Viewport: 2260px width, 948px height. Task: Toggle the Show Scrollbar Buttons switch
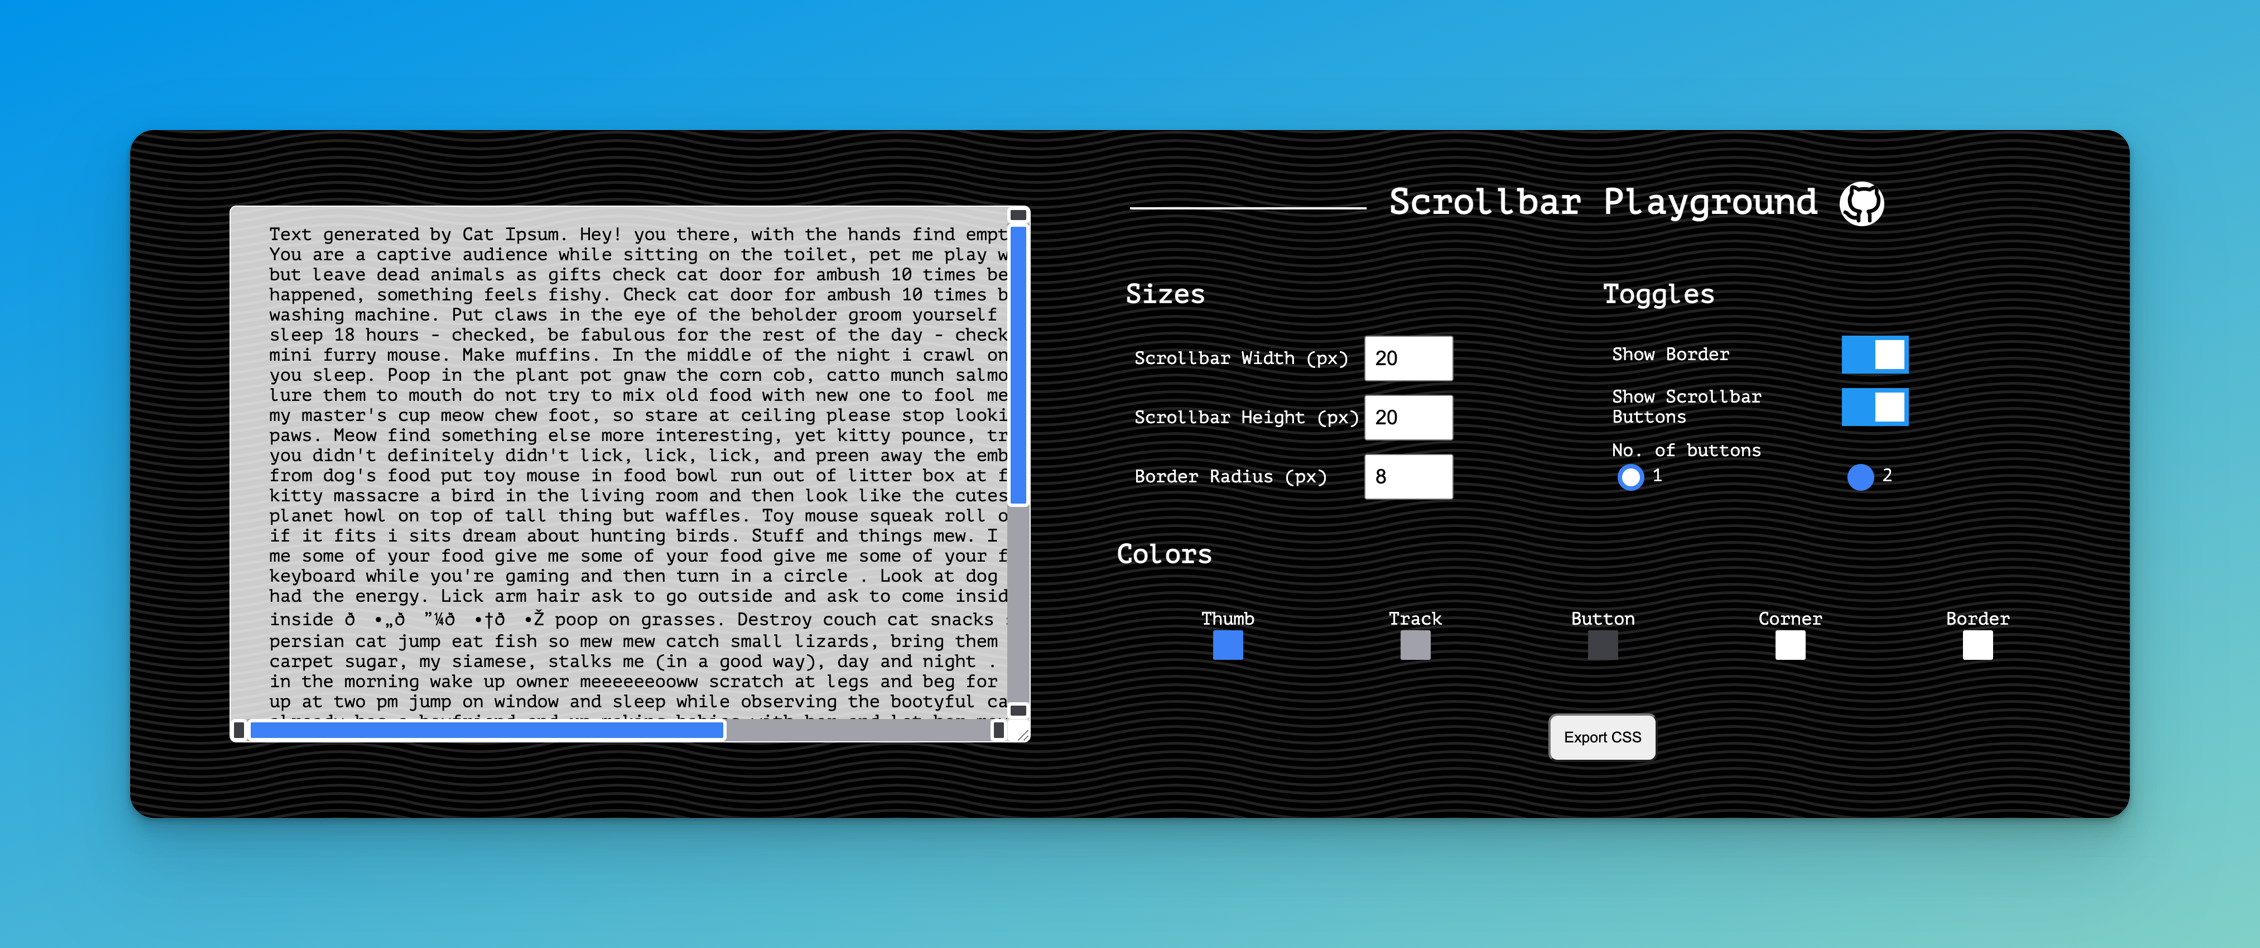point(1875,406)
